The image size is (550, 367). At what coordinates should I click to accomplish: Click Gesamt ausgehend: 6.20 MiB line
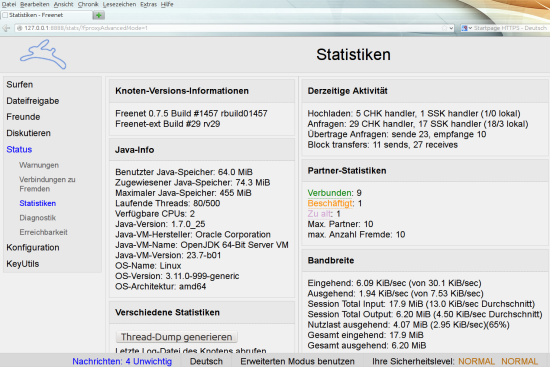[367, 346]
